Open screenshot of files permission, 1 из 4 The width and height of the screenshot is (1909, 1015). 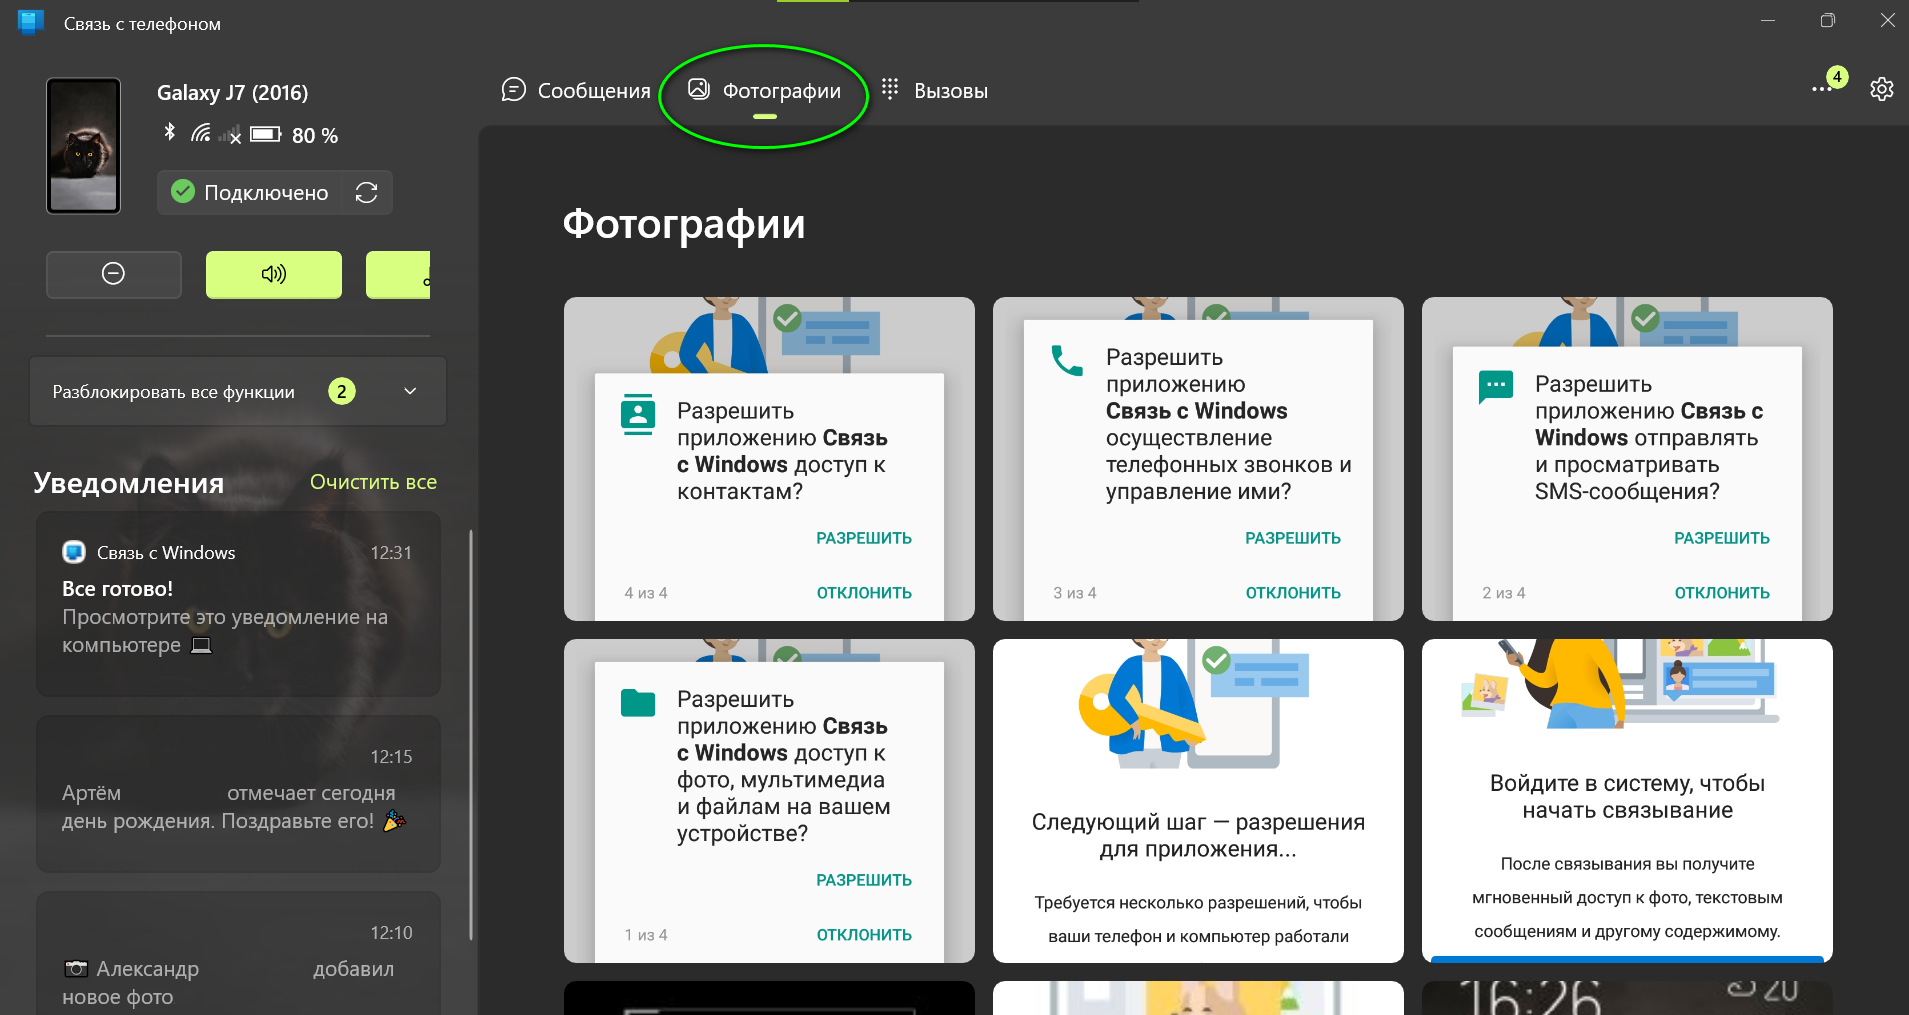[x=769, y=801]
